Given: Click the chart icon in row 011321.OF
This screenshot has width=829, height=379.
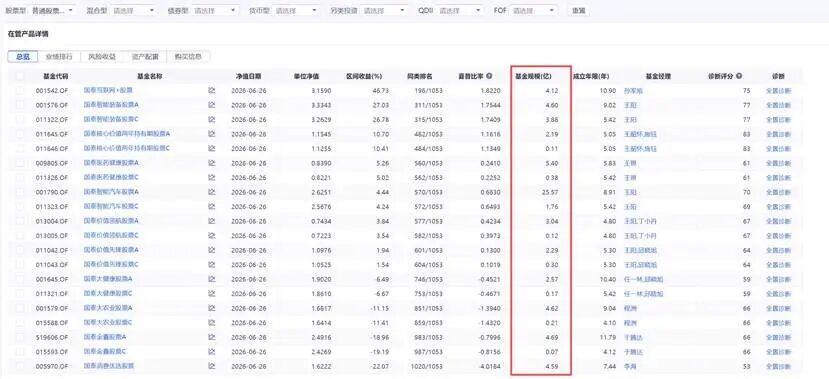Looking at the screenshot, I should coord(212,293).
